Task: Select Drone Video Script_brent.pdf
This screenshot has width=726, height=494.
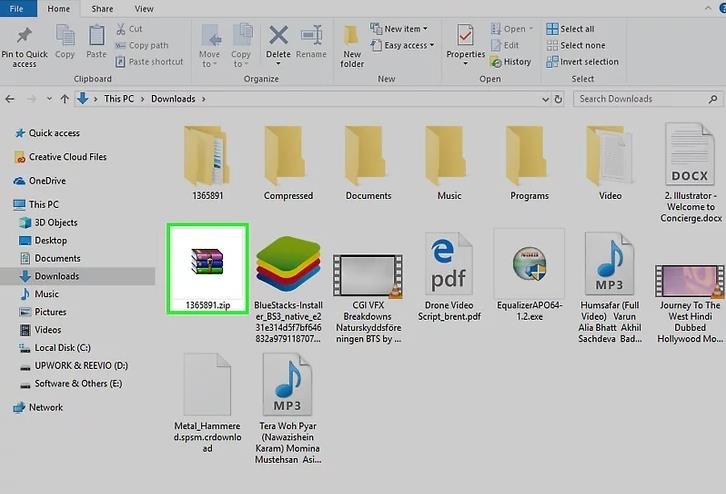Action: pos(449,277)
